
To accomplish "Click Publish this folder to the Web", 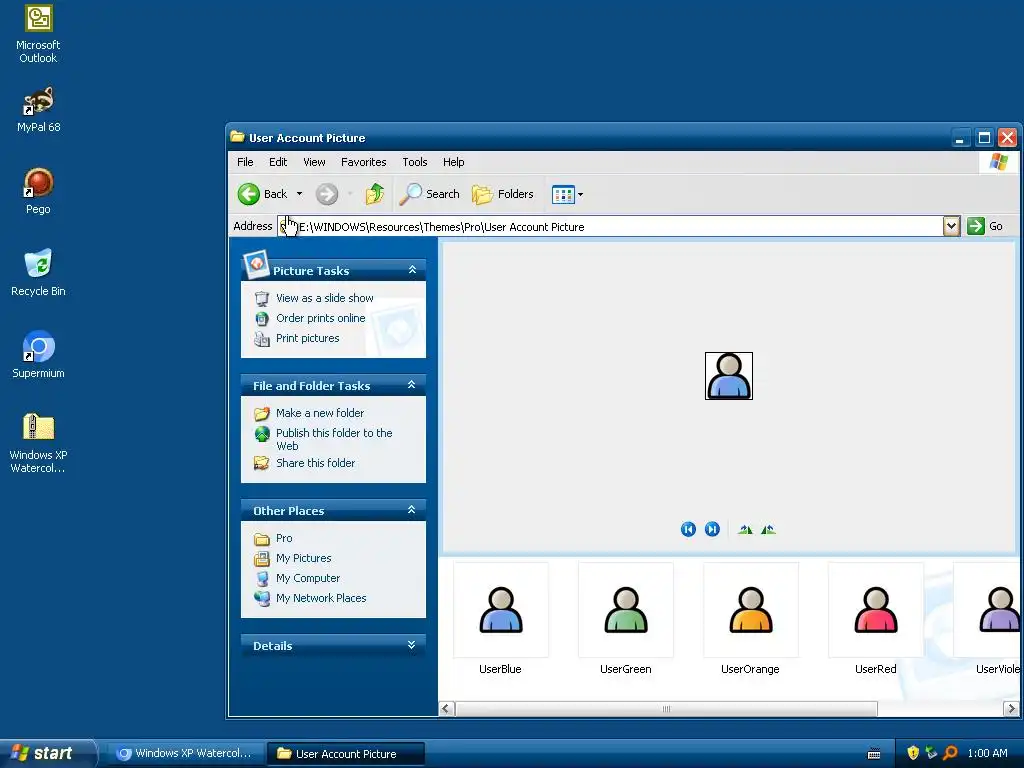I will [334, 439].
